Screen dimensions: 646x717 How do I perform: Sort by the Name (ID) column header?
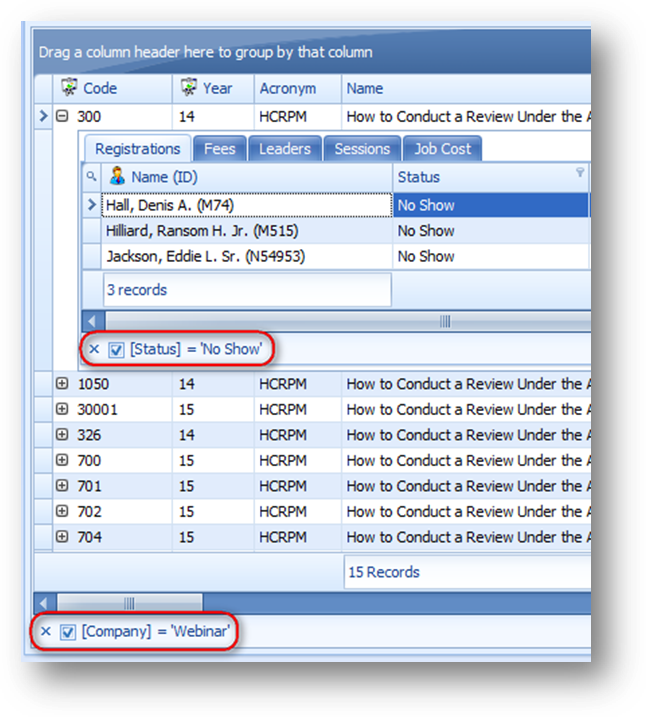[x=246, y=177]
